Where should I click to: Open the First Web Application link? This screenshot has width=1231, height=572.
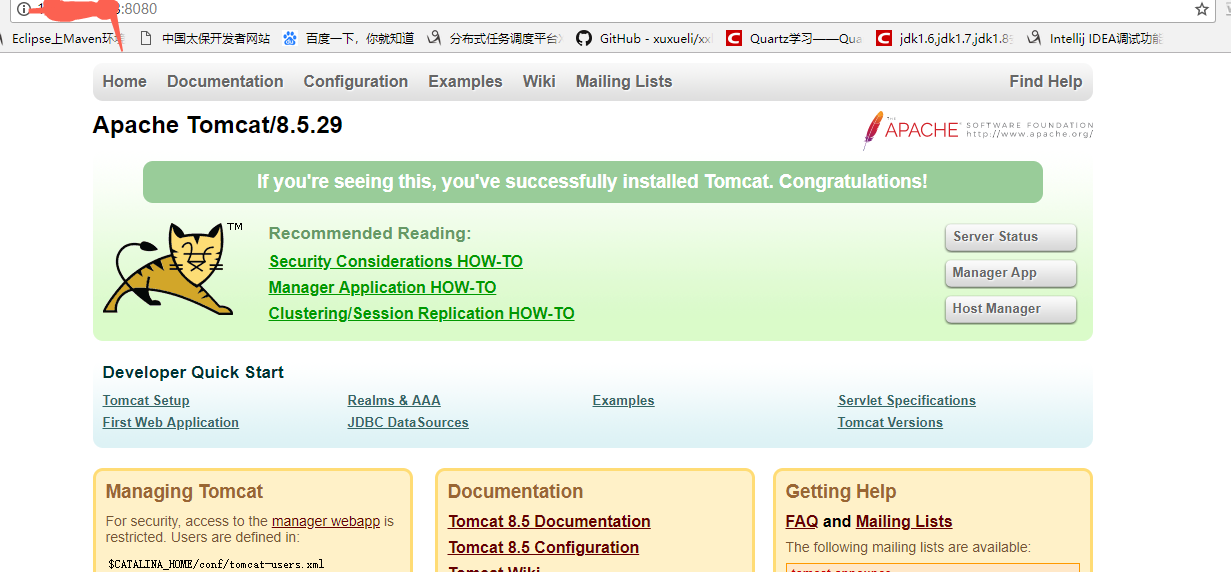coord(171,423)
